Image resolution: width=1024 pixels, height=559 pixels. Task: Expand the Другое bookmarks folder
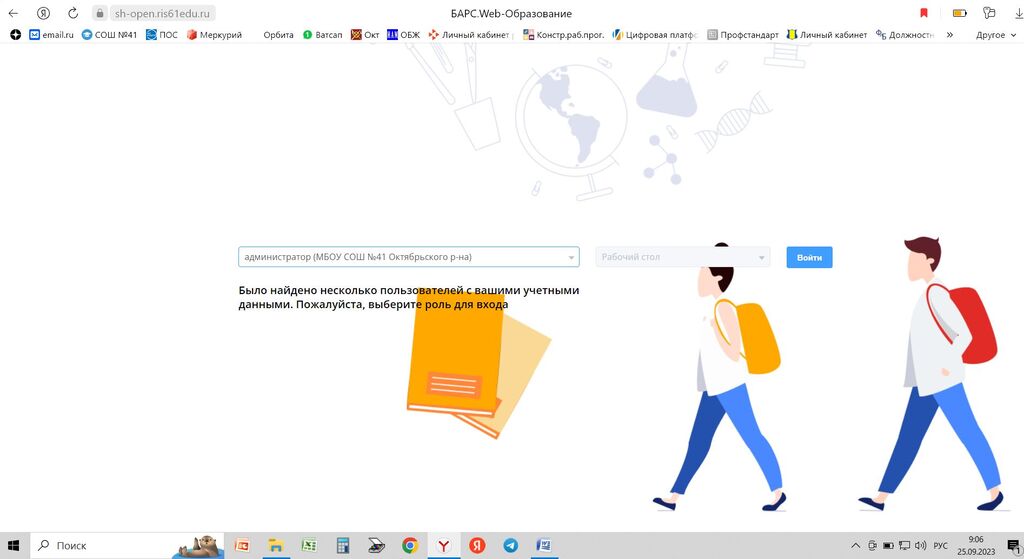(994, 34)
